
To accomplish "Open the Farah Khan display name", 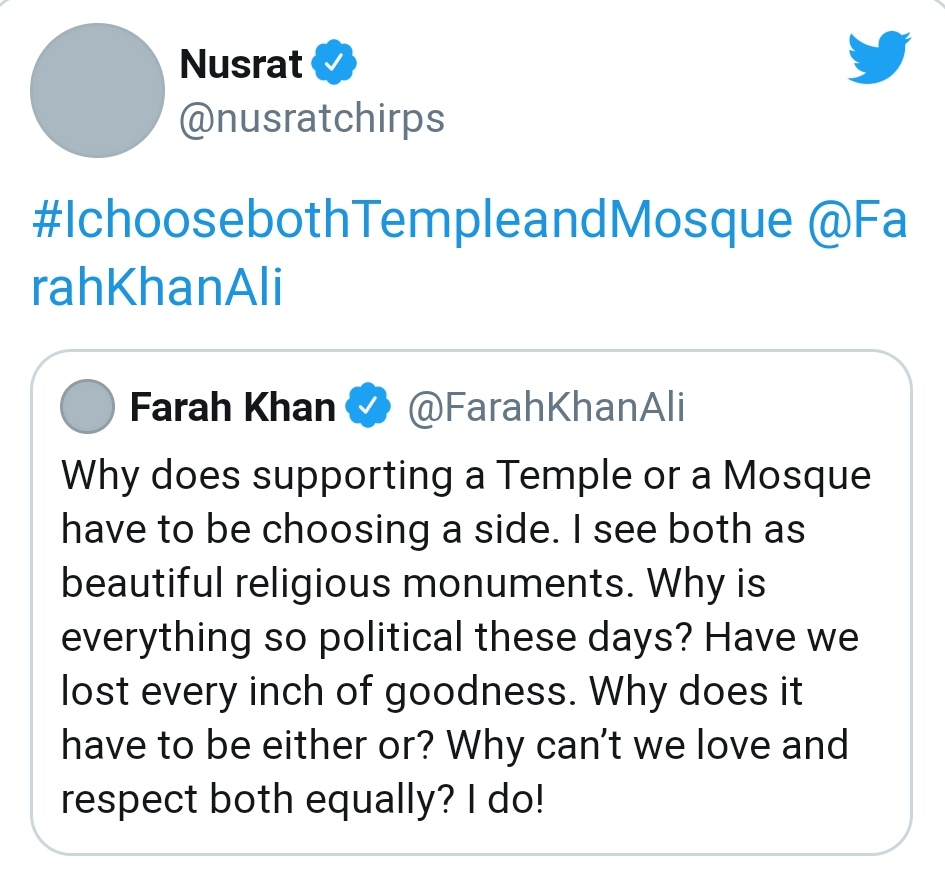I will click(x=233, y=407).
